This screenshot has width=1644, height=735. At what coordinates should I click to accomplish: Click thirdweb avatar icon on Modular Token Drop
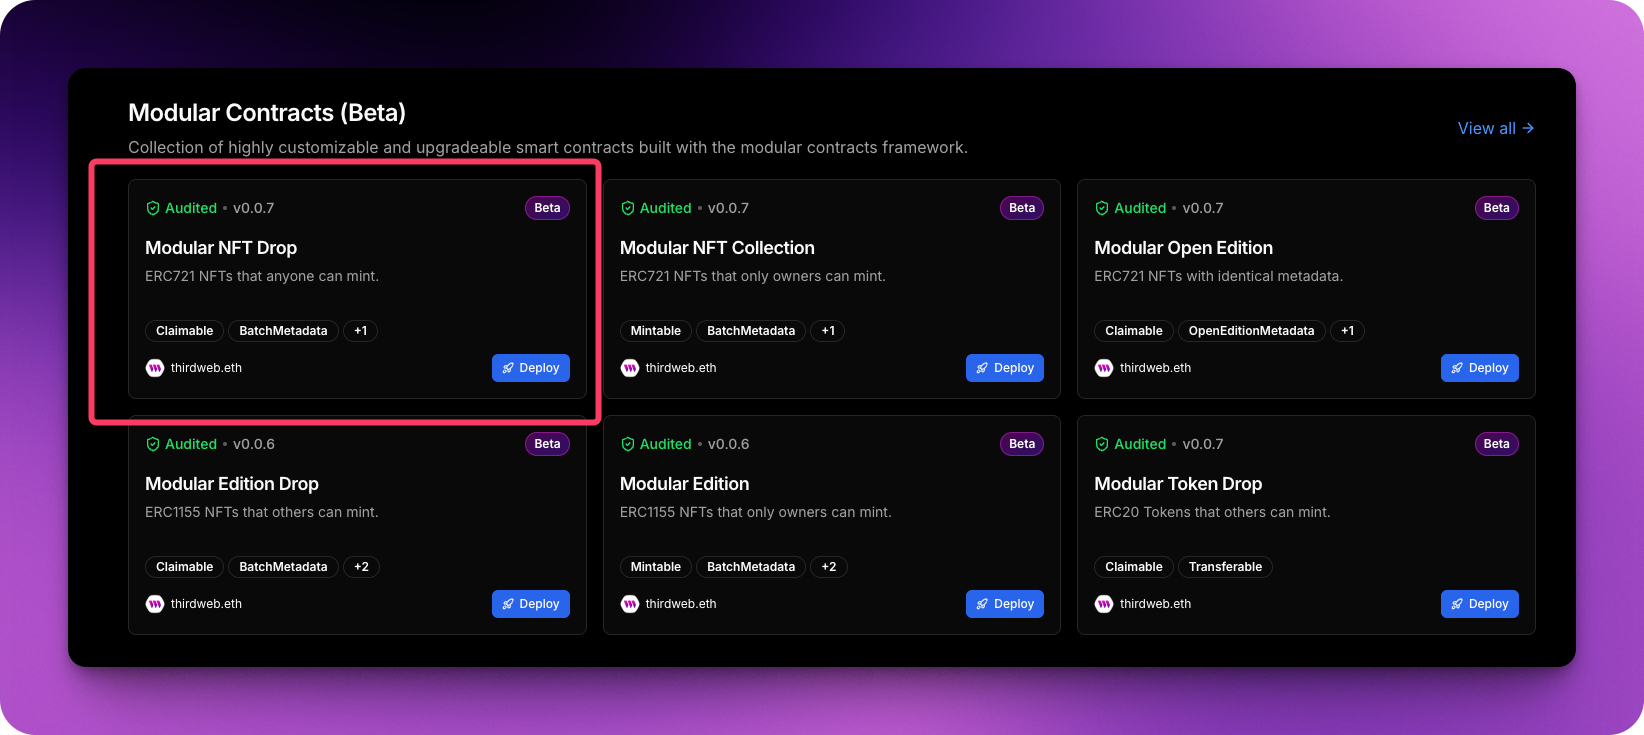1104,604
